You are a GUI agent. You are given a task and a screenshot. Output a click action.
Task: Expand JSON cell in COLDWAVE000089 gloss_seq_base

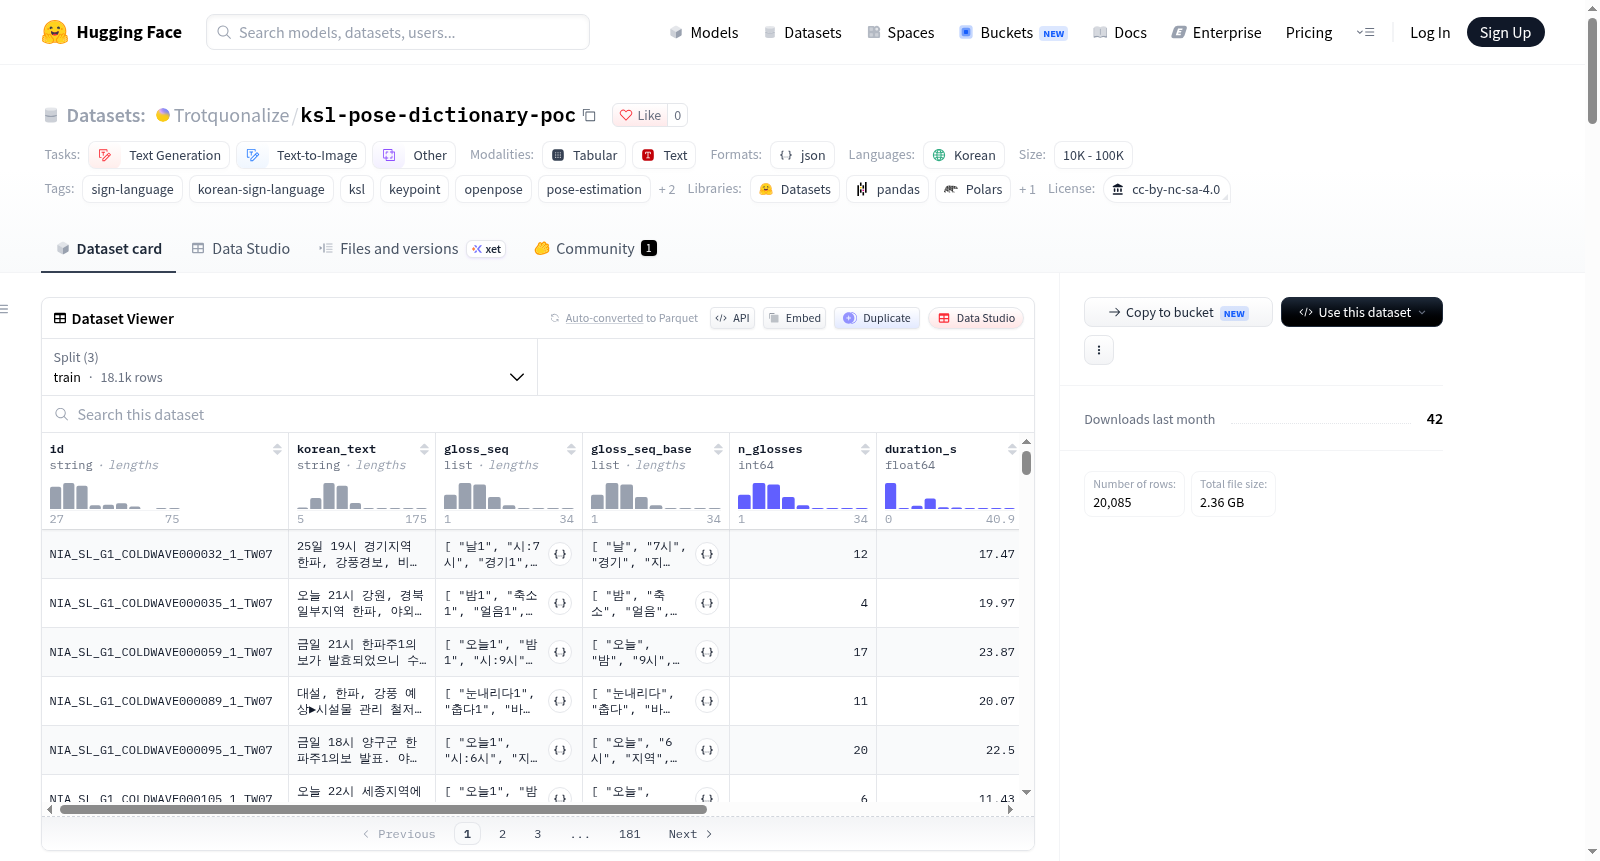[707, 701]
